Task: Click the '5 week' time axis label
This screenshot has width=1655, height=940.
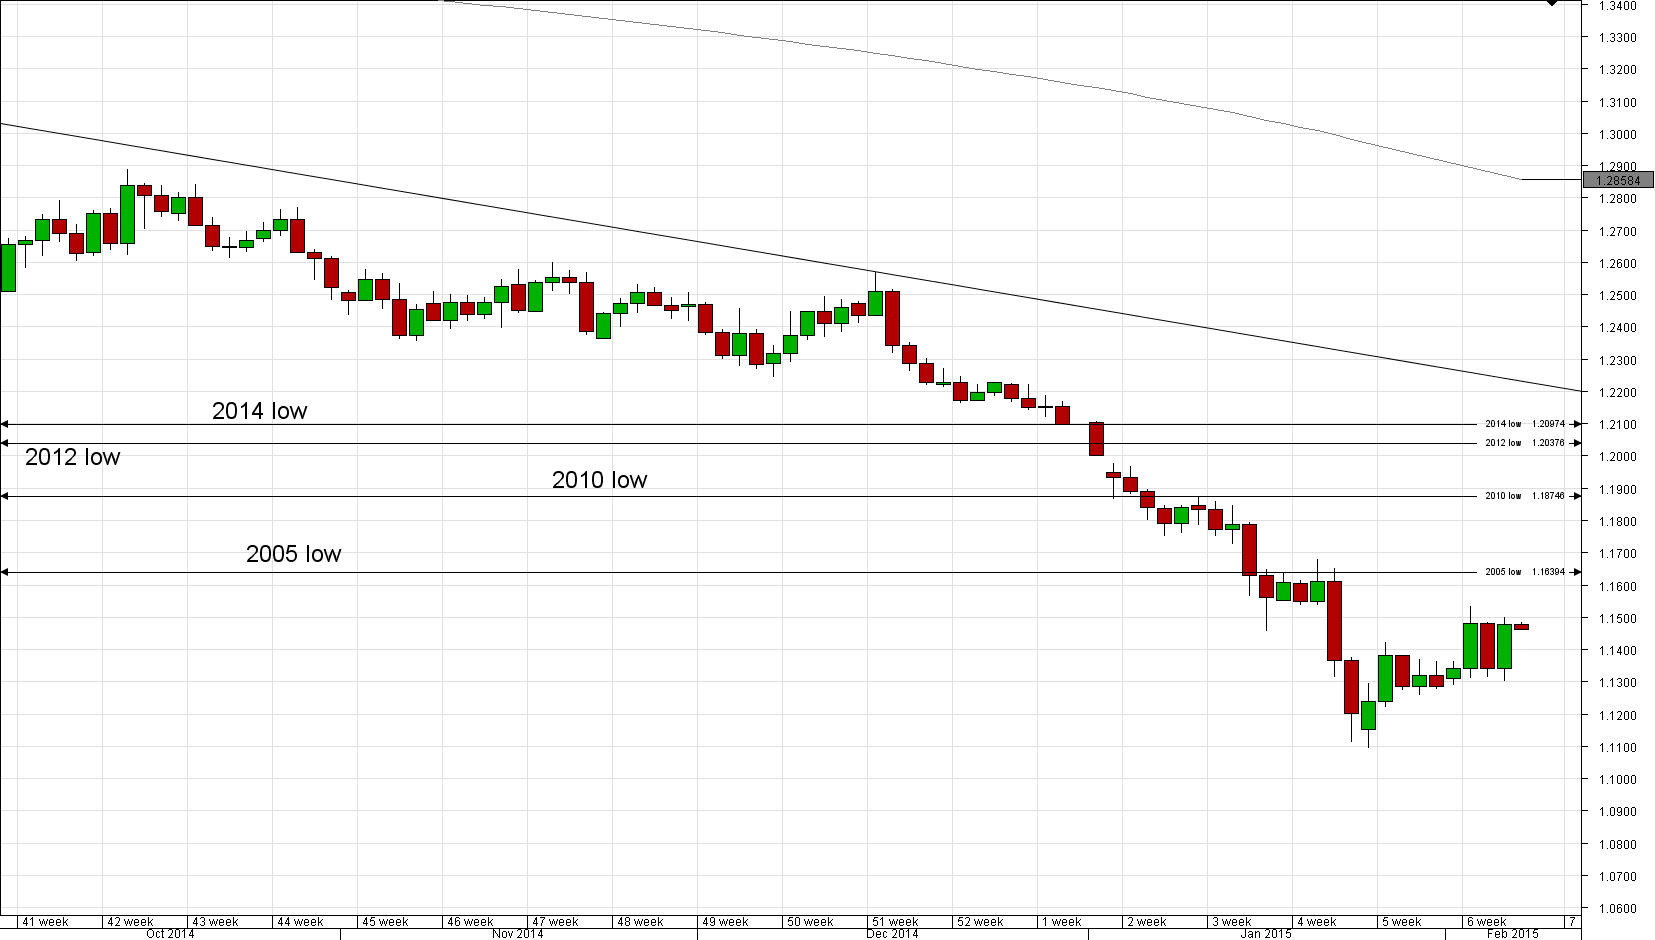Action: click(1402, 922)
